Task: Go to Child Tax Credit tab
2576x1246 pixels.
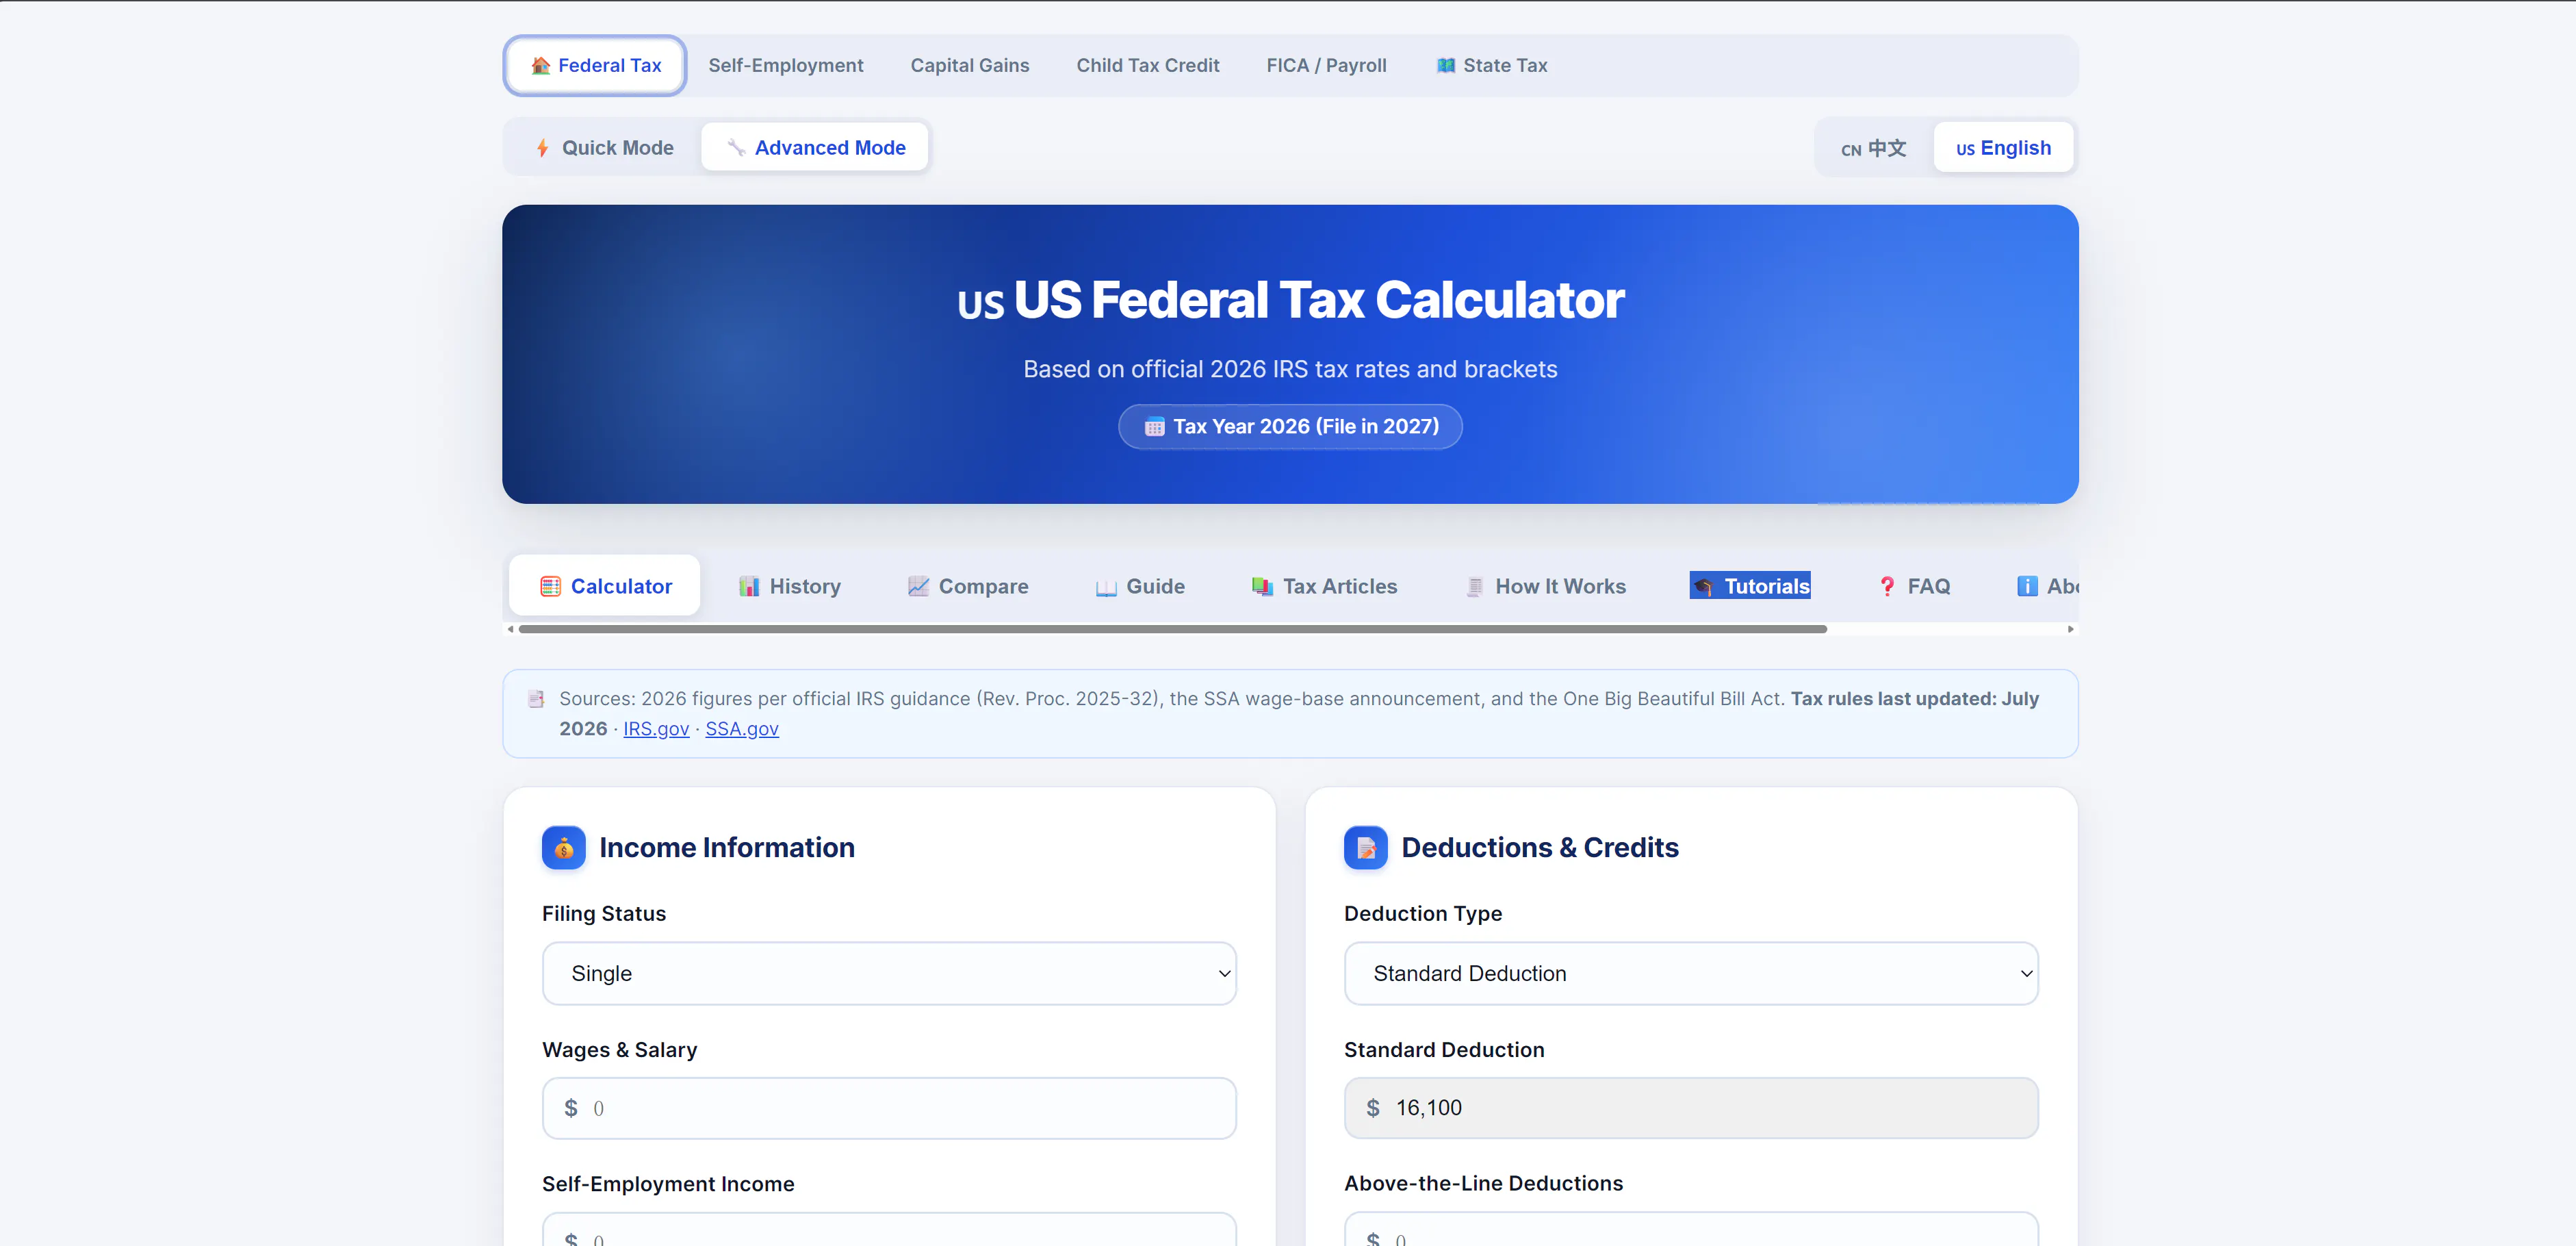Action: pos(1147,65)
